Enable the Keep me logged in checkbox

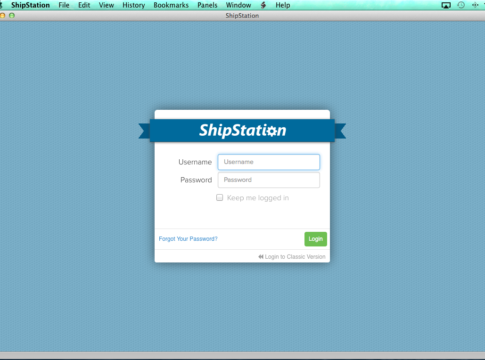coord(219,198)
